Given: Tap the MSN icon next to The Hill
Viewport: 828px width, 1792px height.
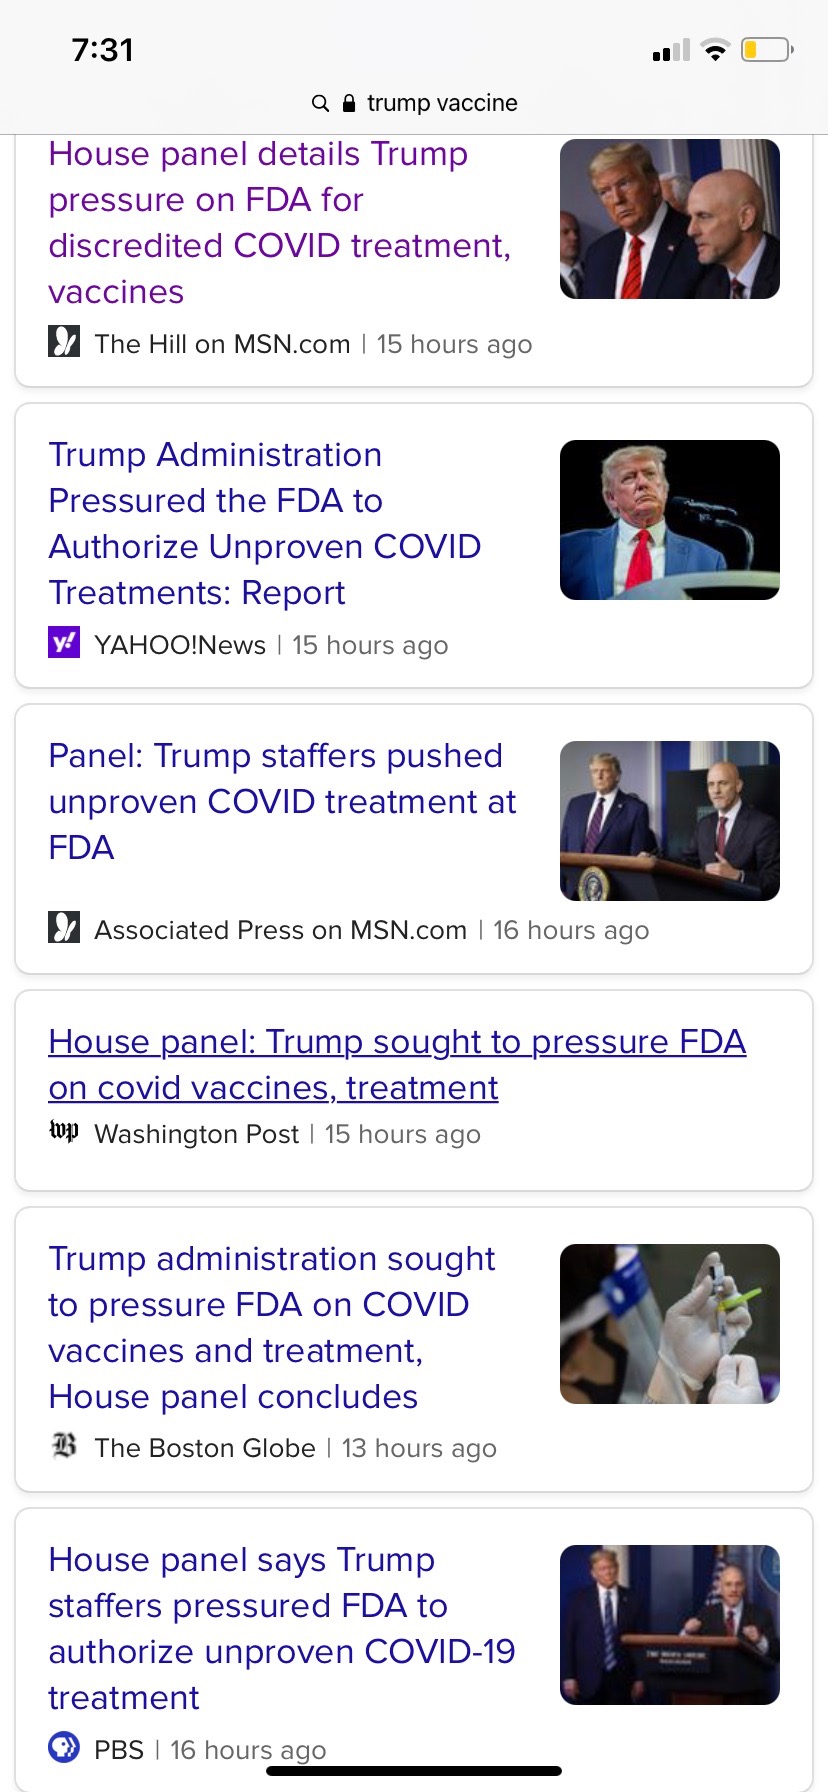Looking at the screenshot, I should pyautogui.click(x=64, y=342).
